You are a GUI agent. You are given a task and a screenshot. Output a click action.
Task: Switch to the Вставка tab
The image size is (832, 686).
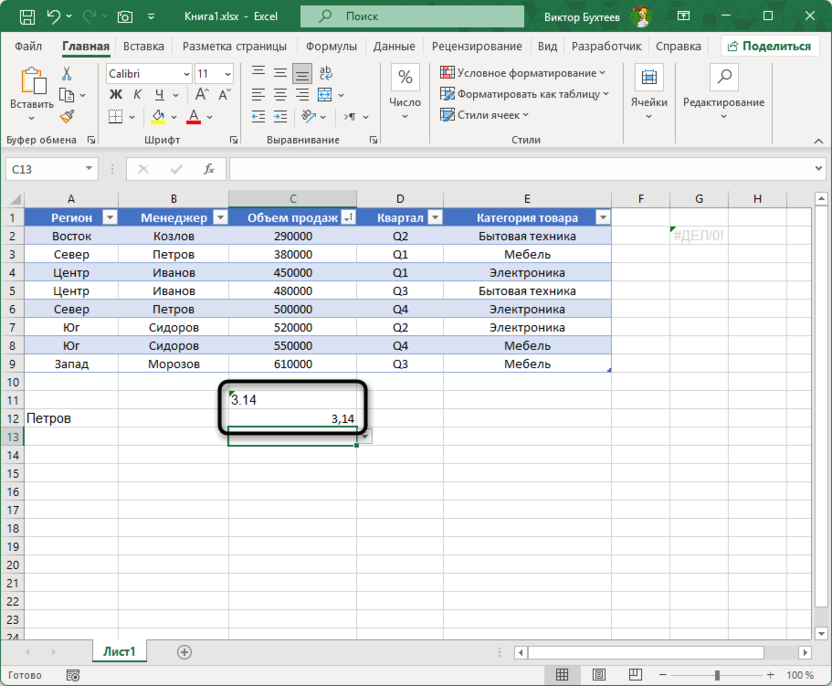144,46
